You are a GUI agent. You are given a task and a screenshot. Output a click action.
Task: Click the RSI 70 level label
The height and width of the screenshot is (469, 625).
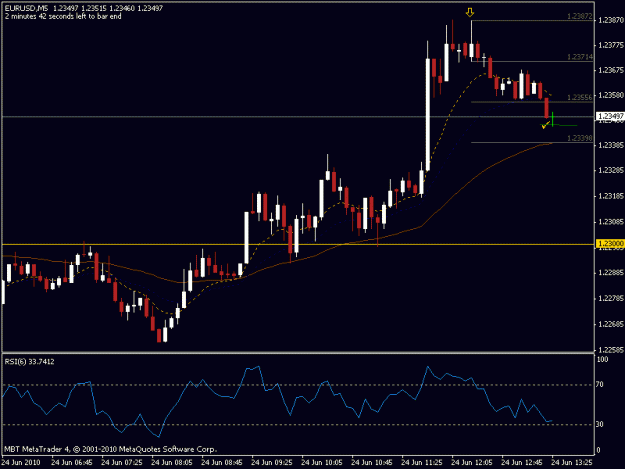(x=600, y=385)
